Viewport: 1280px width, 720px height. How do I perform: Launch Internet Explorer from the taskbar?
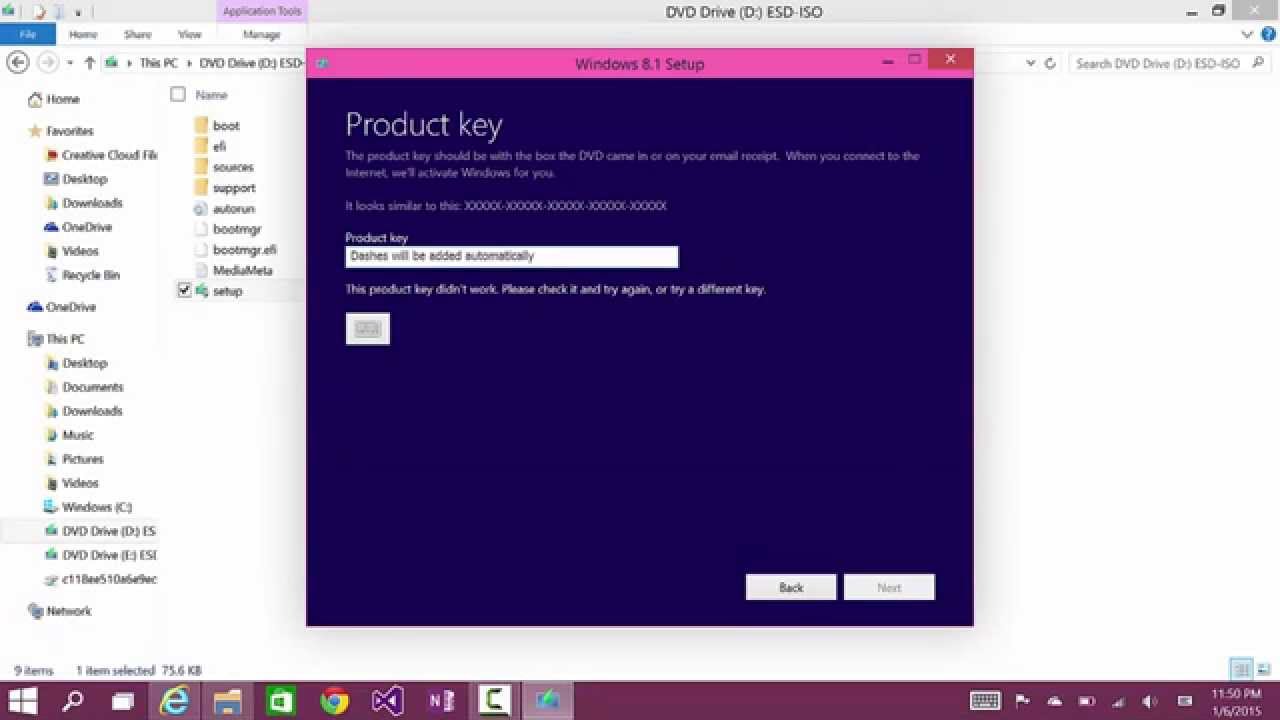(177, 701)
